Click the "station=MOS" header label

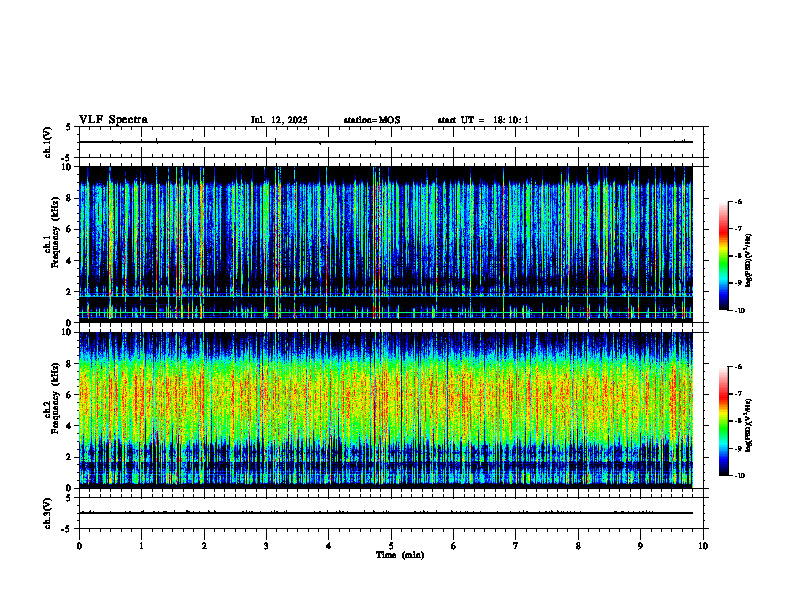(372, 120)
